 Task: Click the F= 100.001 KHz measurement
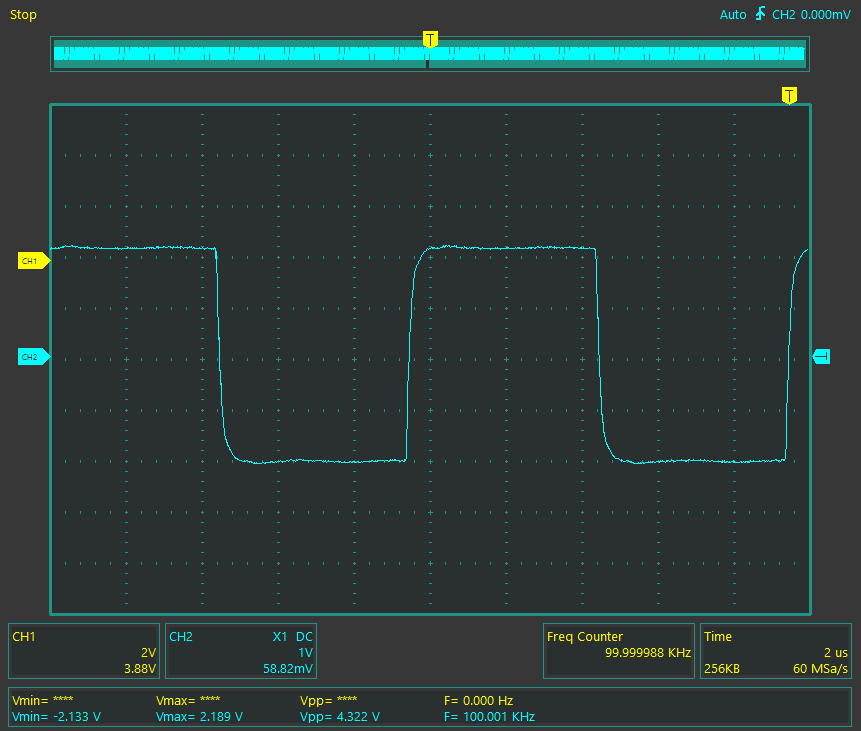coord(489,717)
